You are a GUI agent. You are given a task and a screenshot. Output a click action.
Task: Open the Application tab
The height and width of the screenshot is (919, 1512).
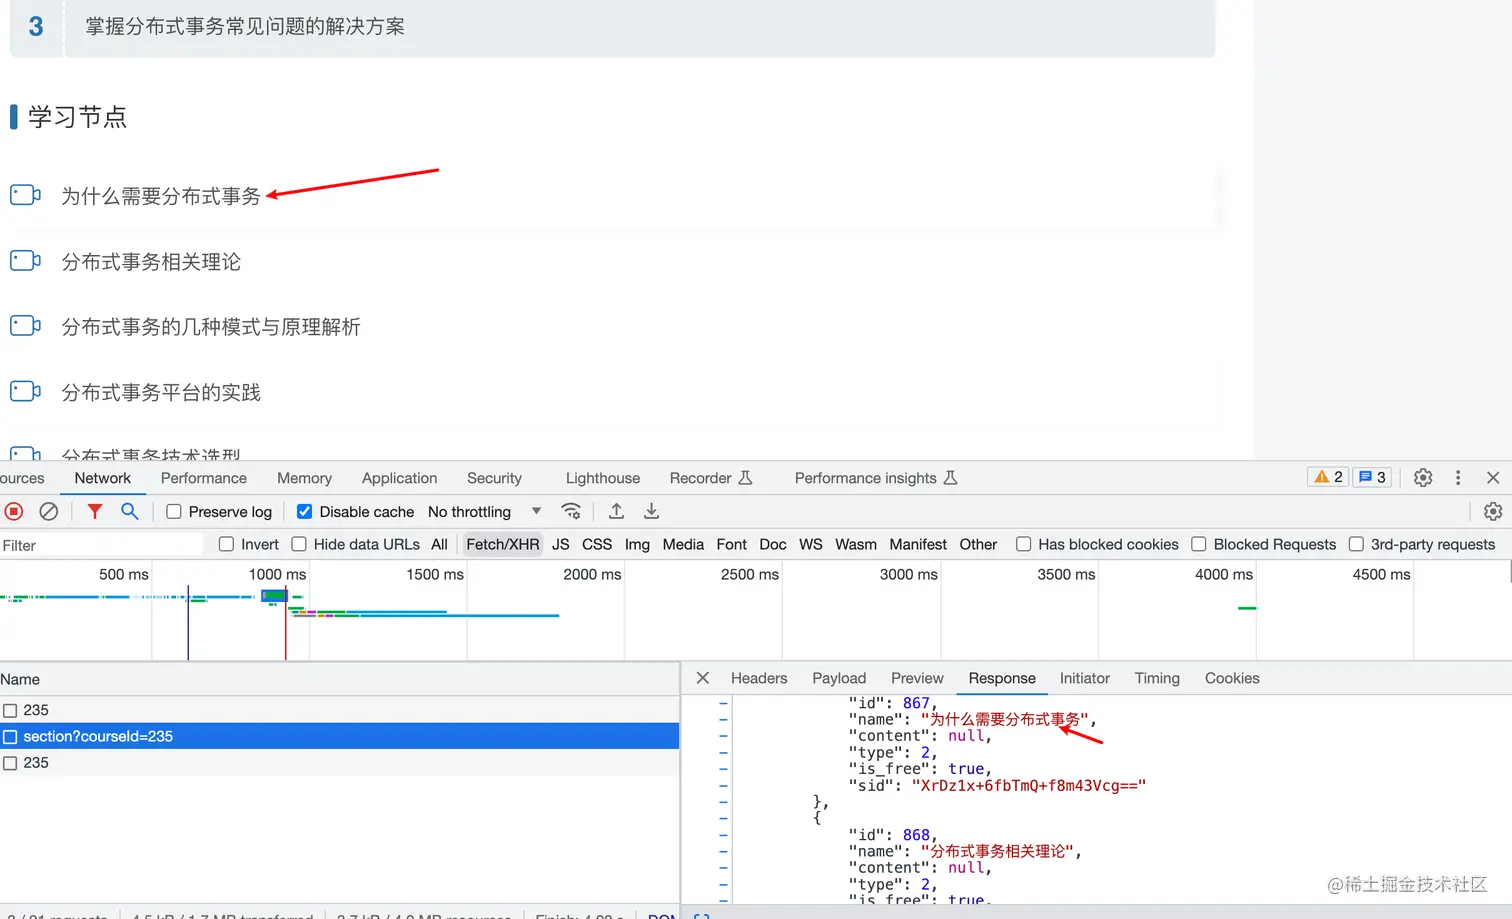pyautogui.click(x=399, y=478)
